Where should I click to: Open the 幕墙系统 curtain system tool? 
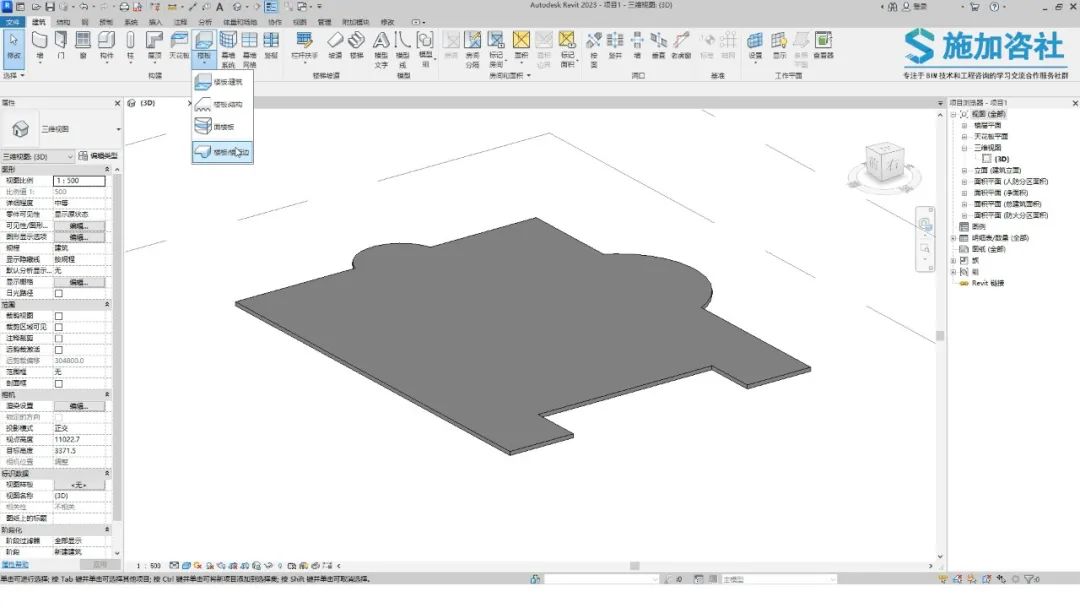pos(228,48)
